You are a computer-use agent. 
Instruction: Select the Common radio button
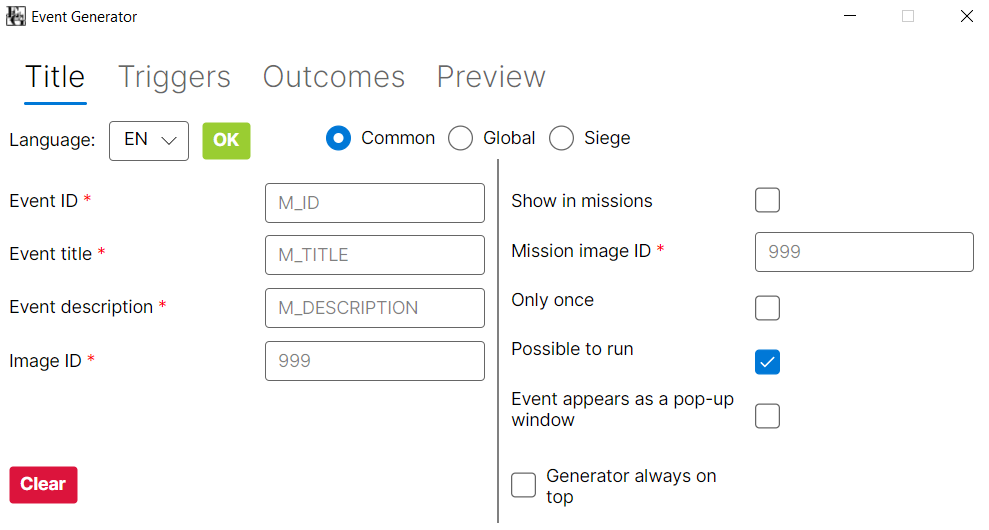pos(339,138)
